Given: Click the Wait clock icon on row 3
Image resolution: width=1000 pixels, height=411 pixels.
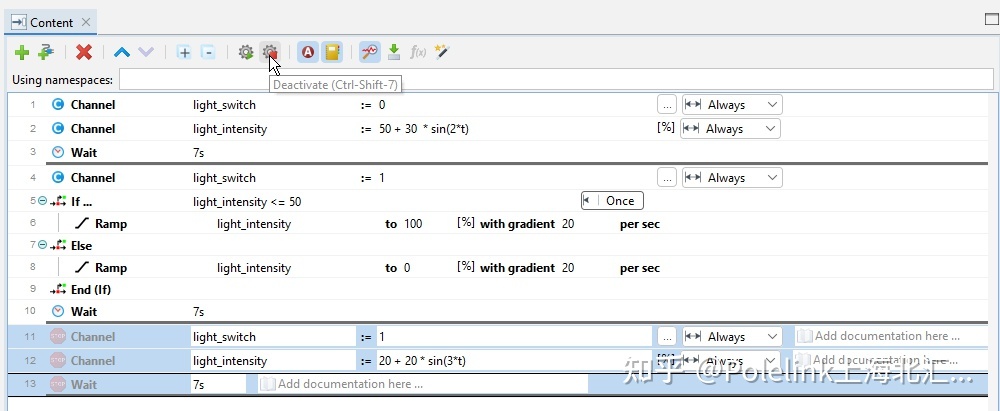Looking at the screenshot, I should [58, 153].
